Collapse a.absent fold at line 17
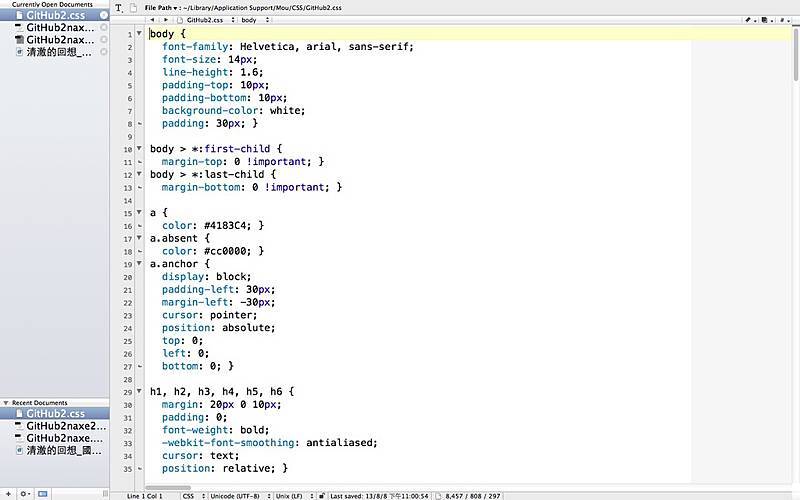 139,238
